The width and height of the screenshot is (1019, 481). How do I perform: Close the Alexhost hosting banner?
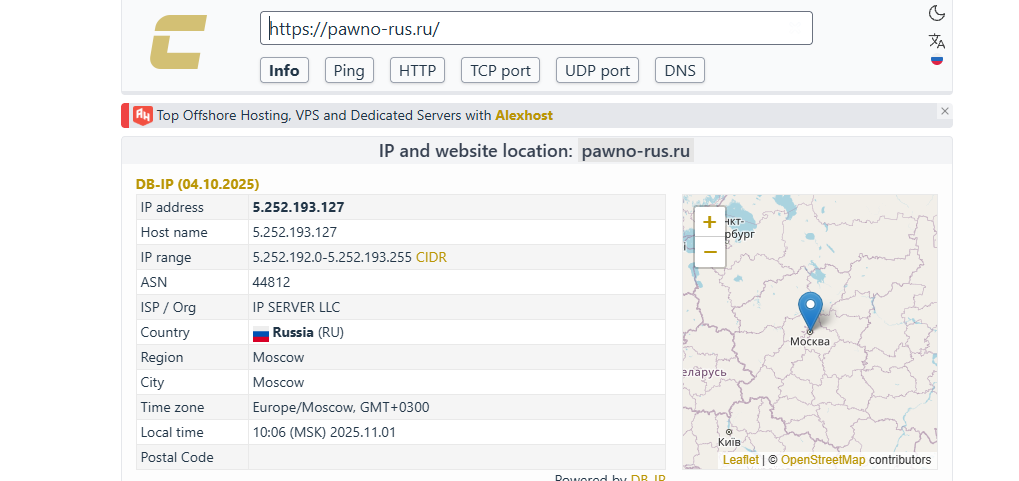tap(944, 111)
